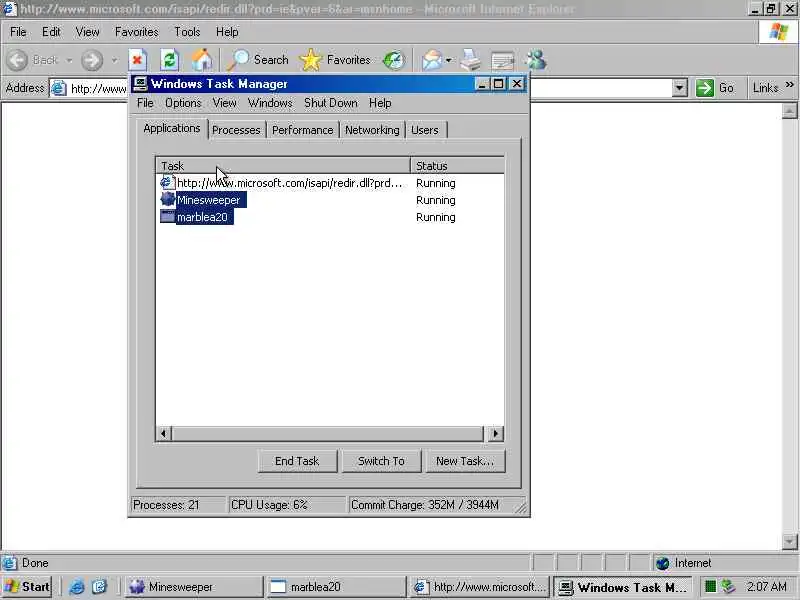
Task: Click the IE page scroll down arrow
Action: point(789,541)
